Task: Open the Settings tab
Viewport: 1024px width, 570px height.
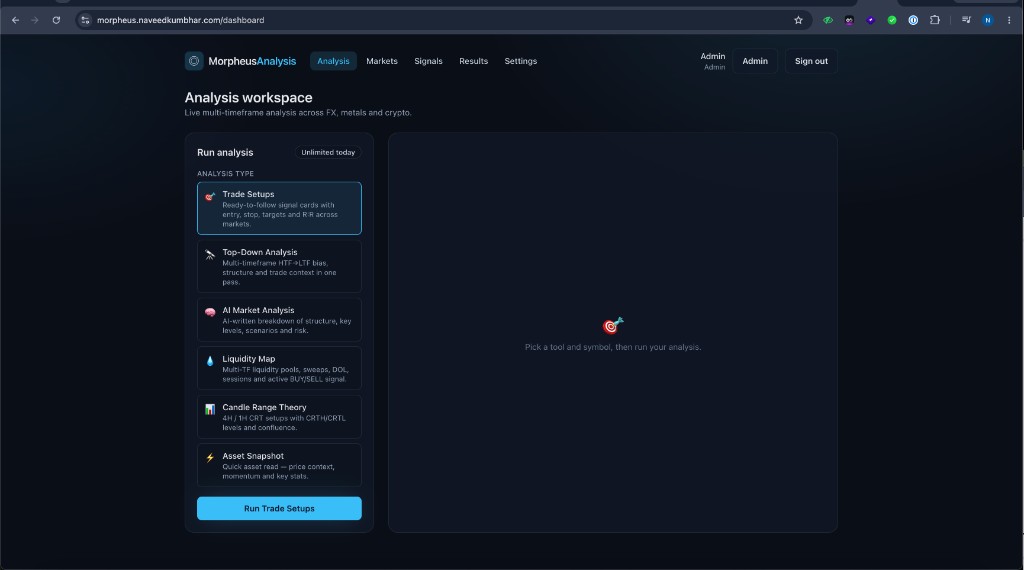Action: coord(520,61)
